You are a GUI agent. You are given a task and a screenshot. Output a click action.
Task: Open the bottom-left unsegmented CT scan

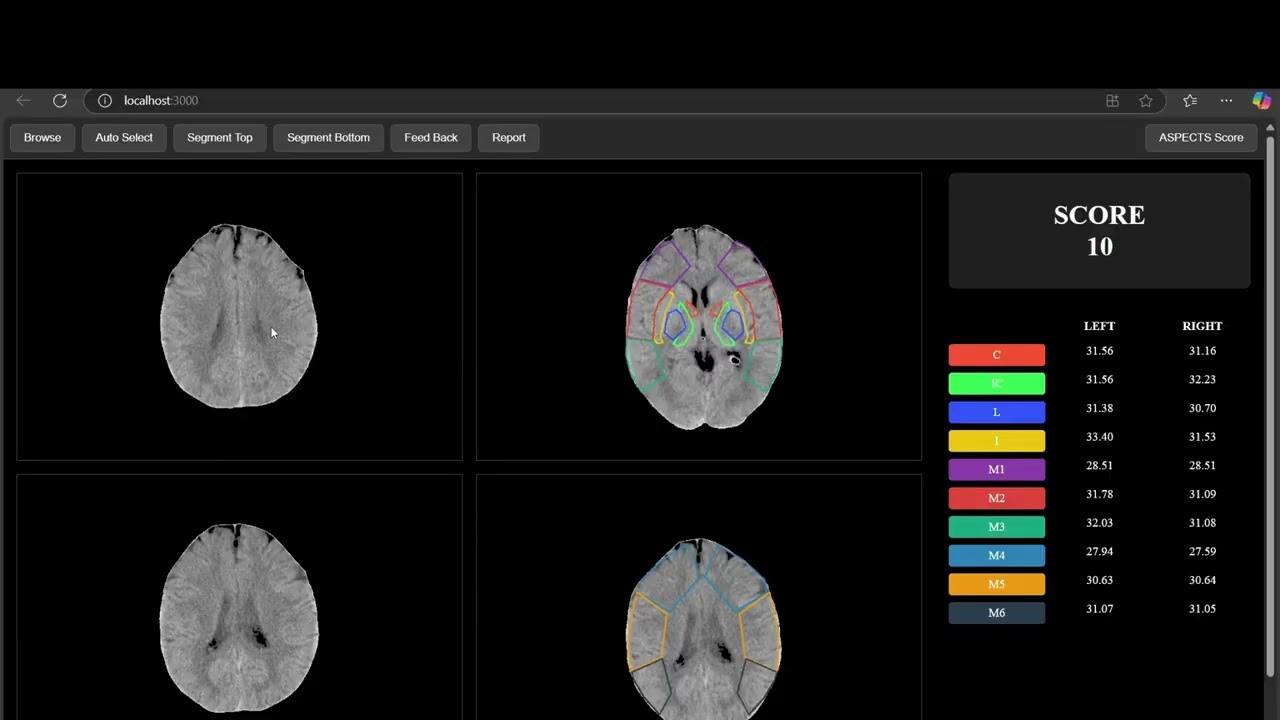pos(240,597)
